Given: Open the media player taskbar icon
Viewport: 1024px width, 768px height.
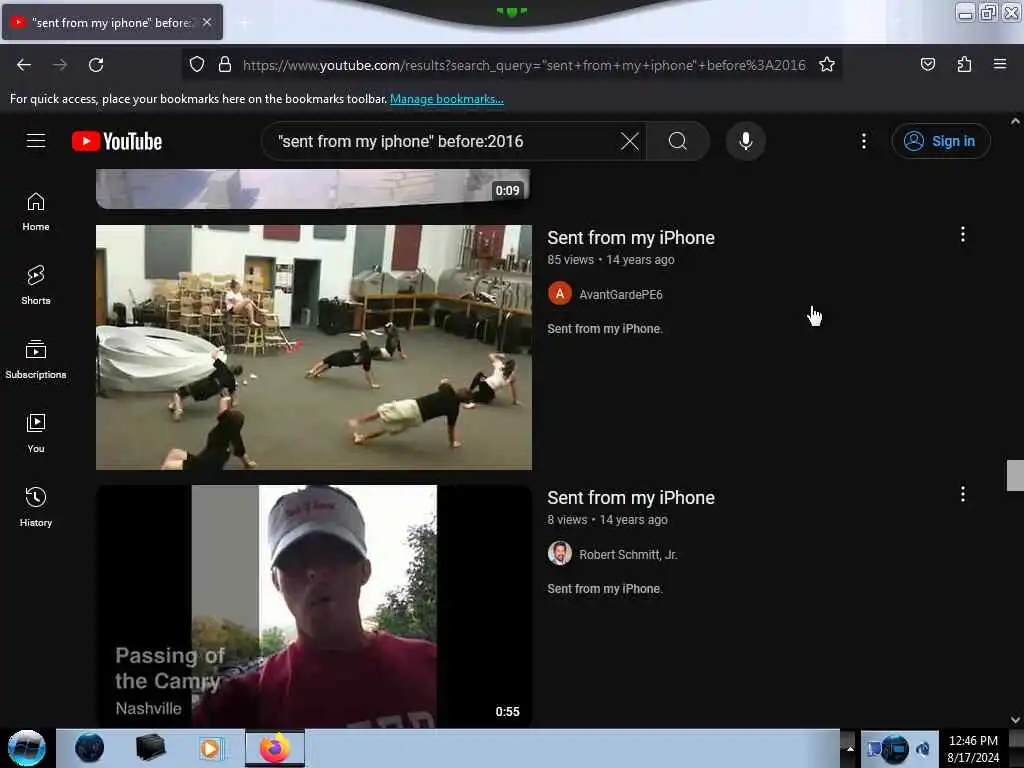Looking at the screenshot, I should (x=210, y=748).
